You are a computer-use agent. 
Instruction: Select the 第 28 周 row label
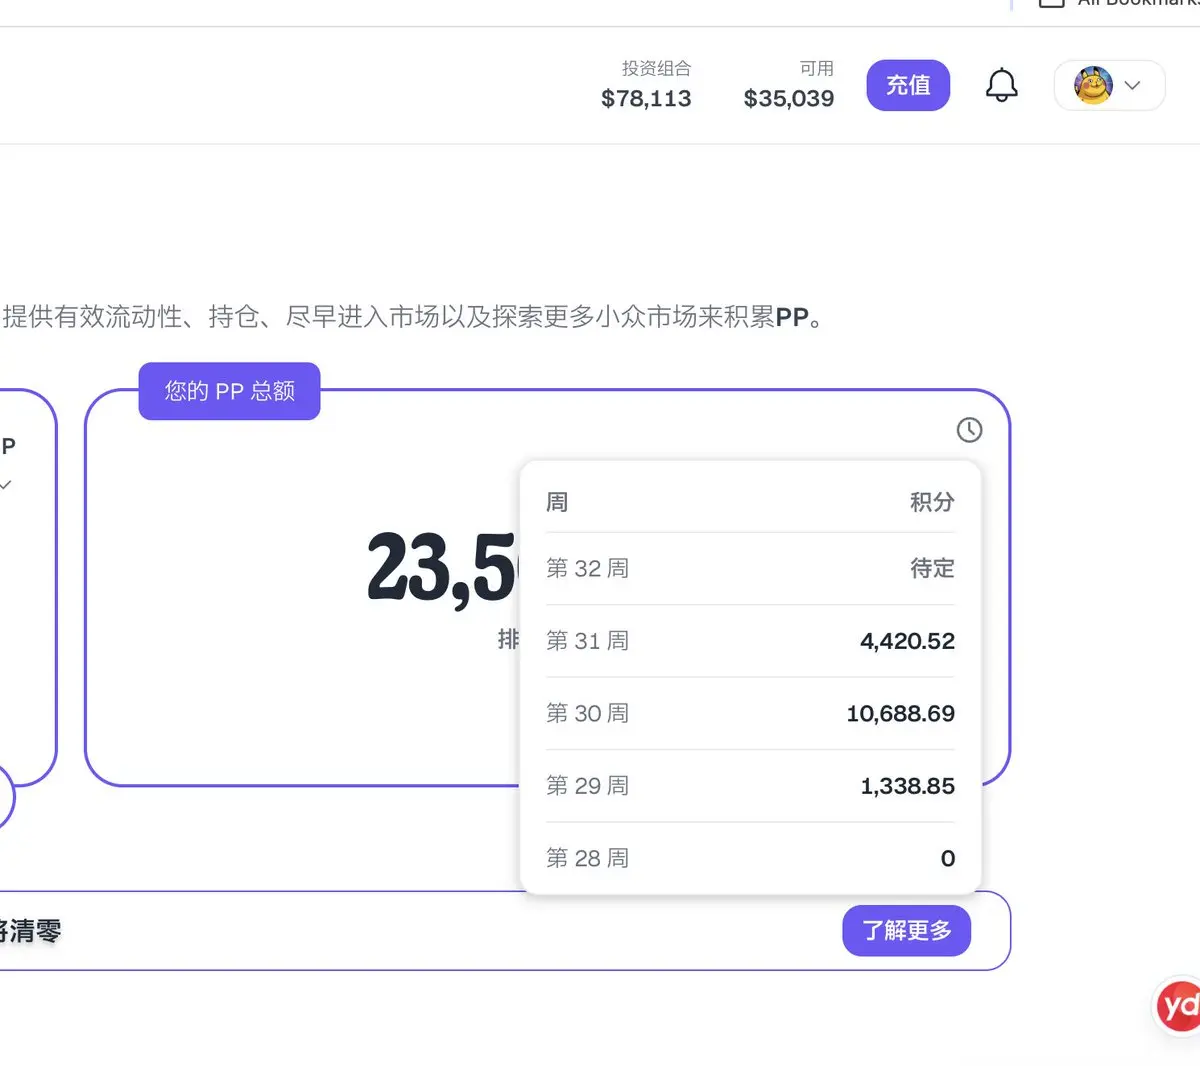click(587, 858)
